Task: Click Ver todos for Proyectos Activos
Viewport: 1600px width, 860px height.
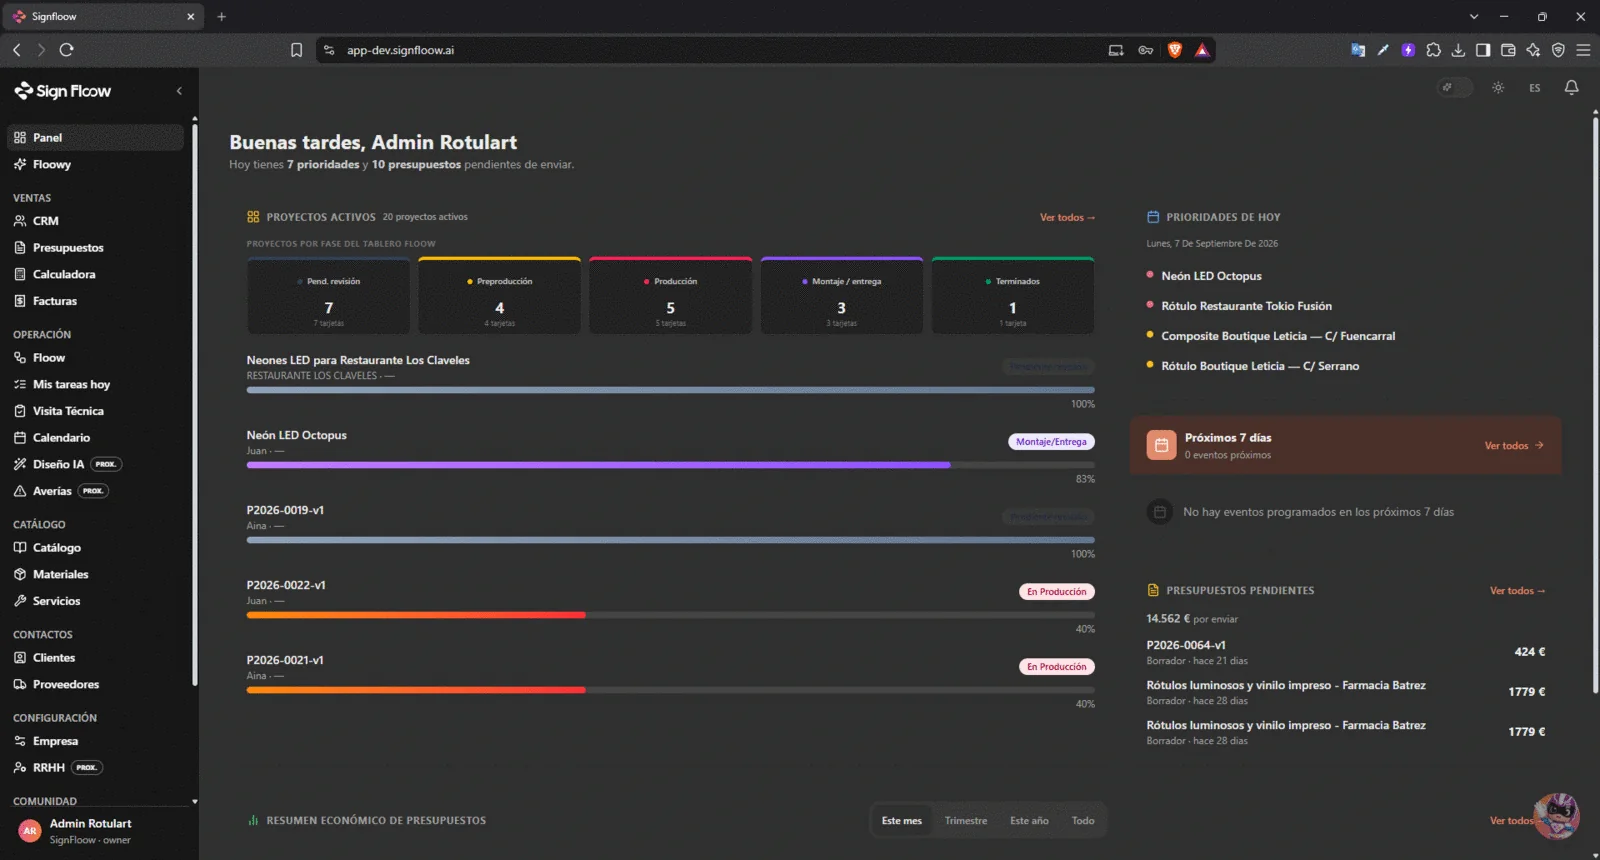Action: coord(1067,217)
